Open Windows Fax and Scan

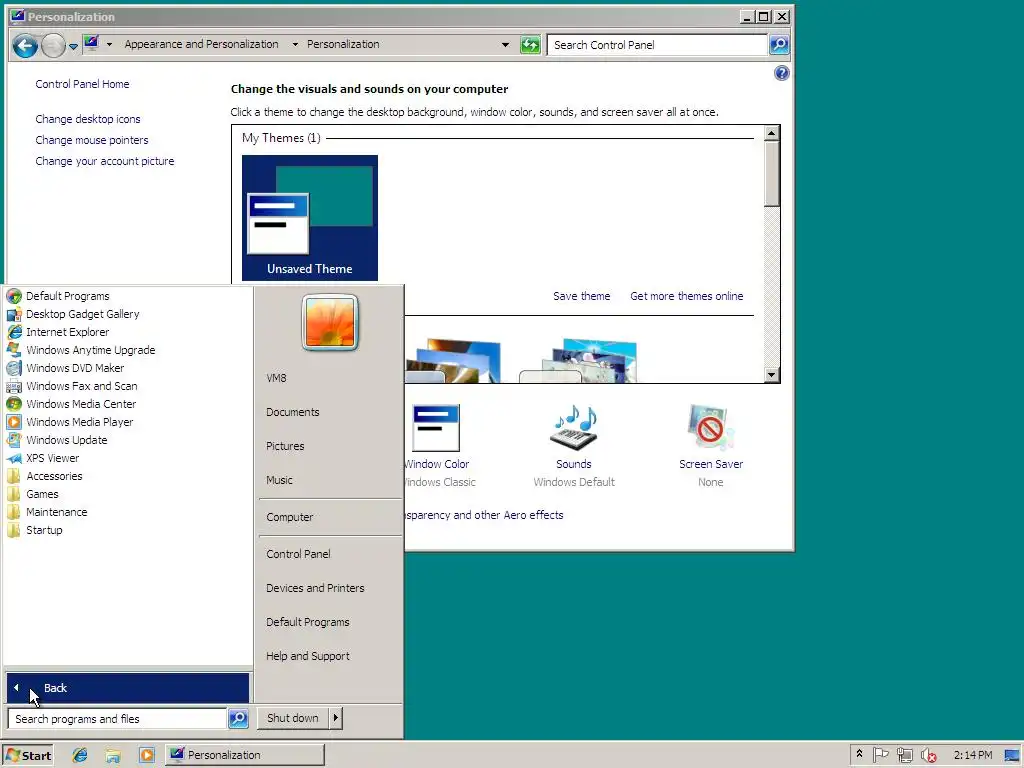click(81, 386)
